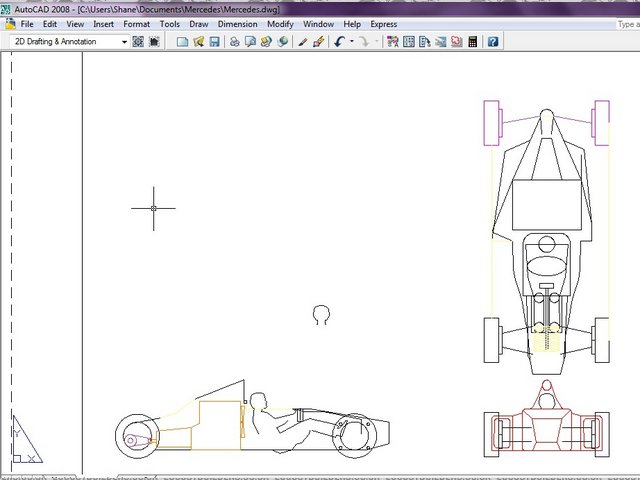Save the drawing with the floppy disk icon

214,42
